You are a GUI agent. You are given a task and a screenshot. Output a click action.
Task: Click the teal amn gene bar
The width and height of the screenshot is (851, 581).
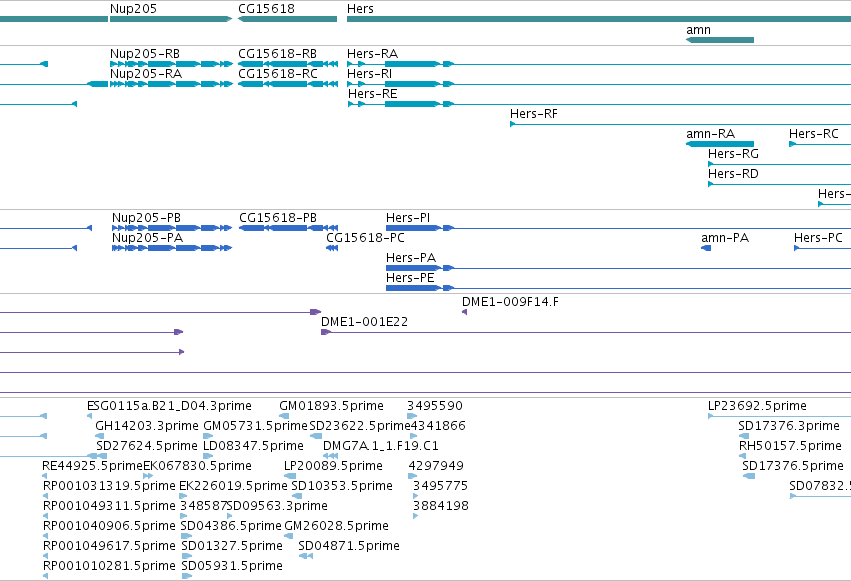coord(720,40)
